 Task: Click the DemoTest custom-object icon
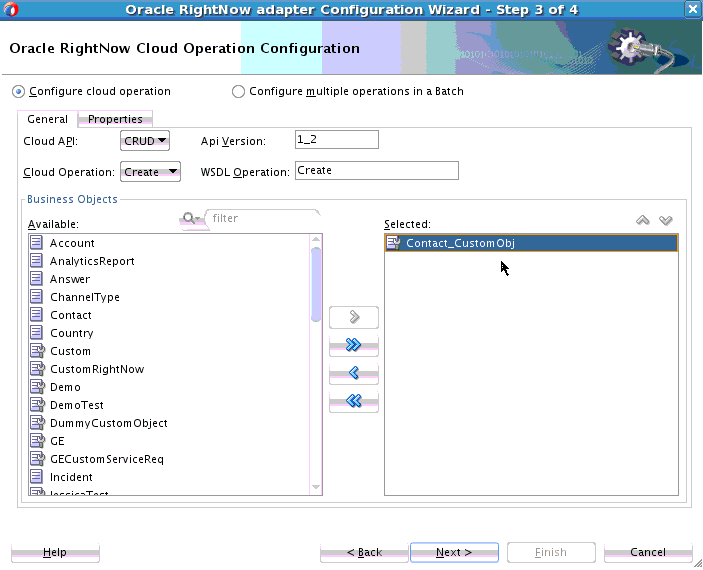point(38,405)
